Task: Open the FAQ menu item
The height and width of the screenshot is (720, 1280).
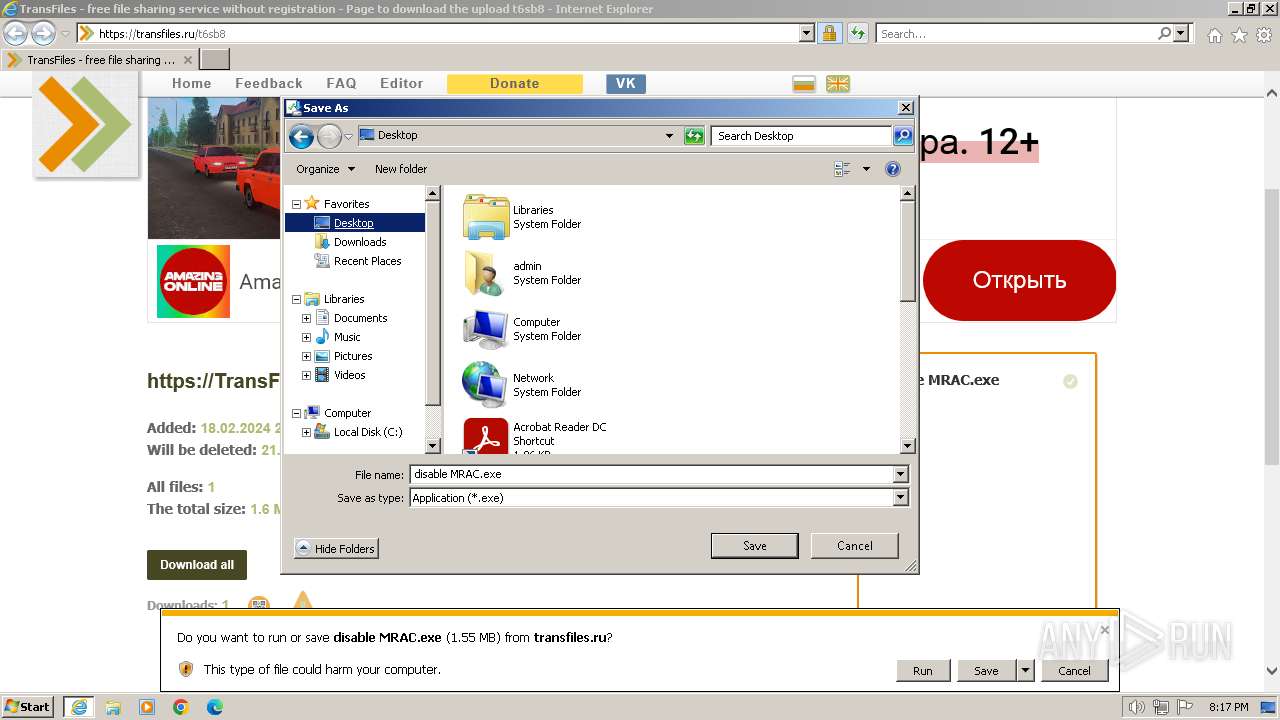Action: click(341, 84)
